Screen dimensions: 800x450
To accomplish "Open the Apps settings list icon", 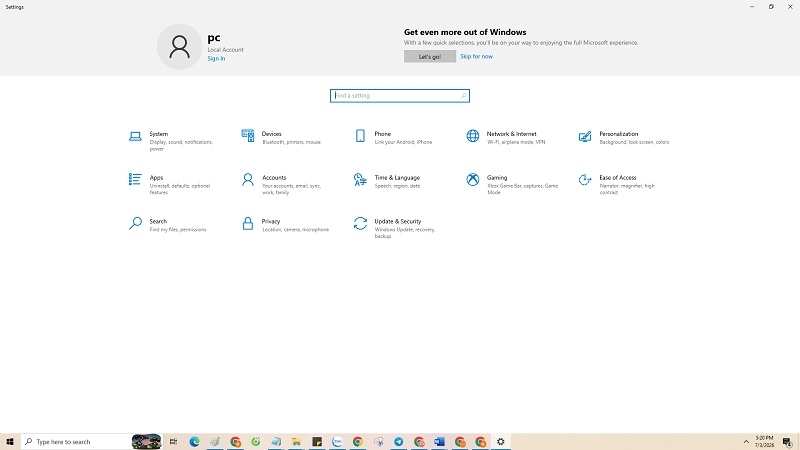I will click(x=135, y=179).
